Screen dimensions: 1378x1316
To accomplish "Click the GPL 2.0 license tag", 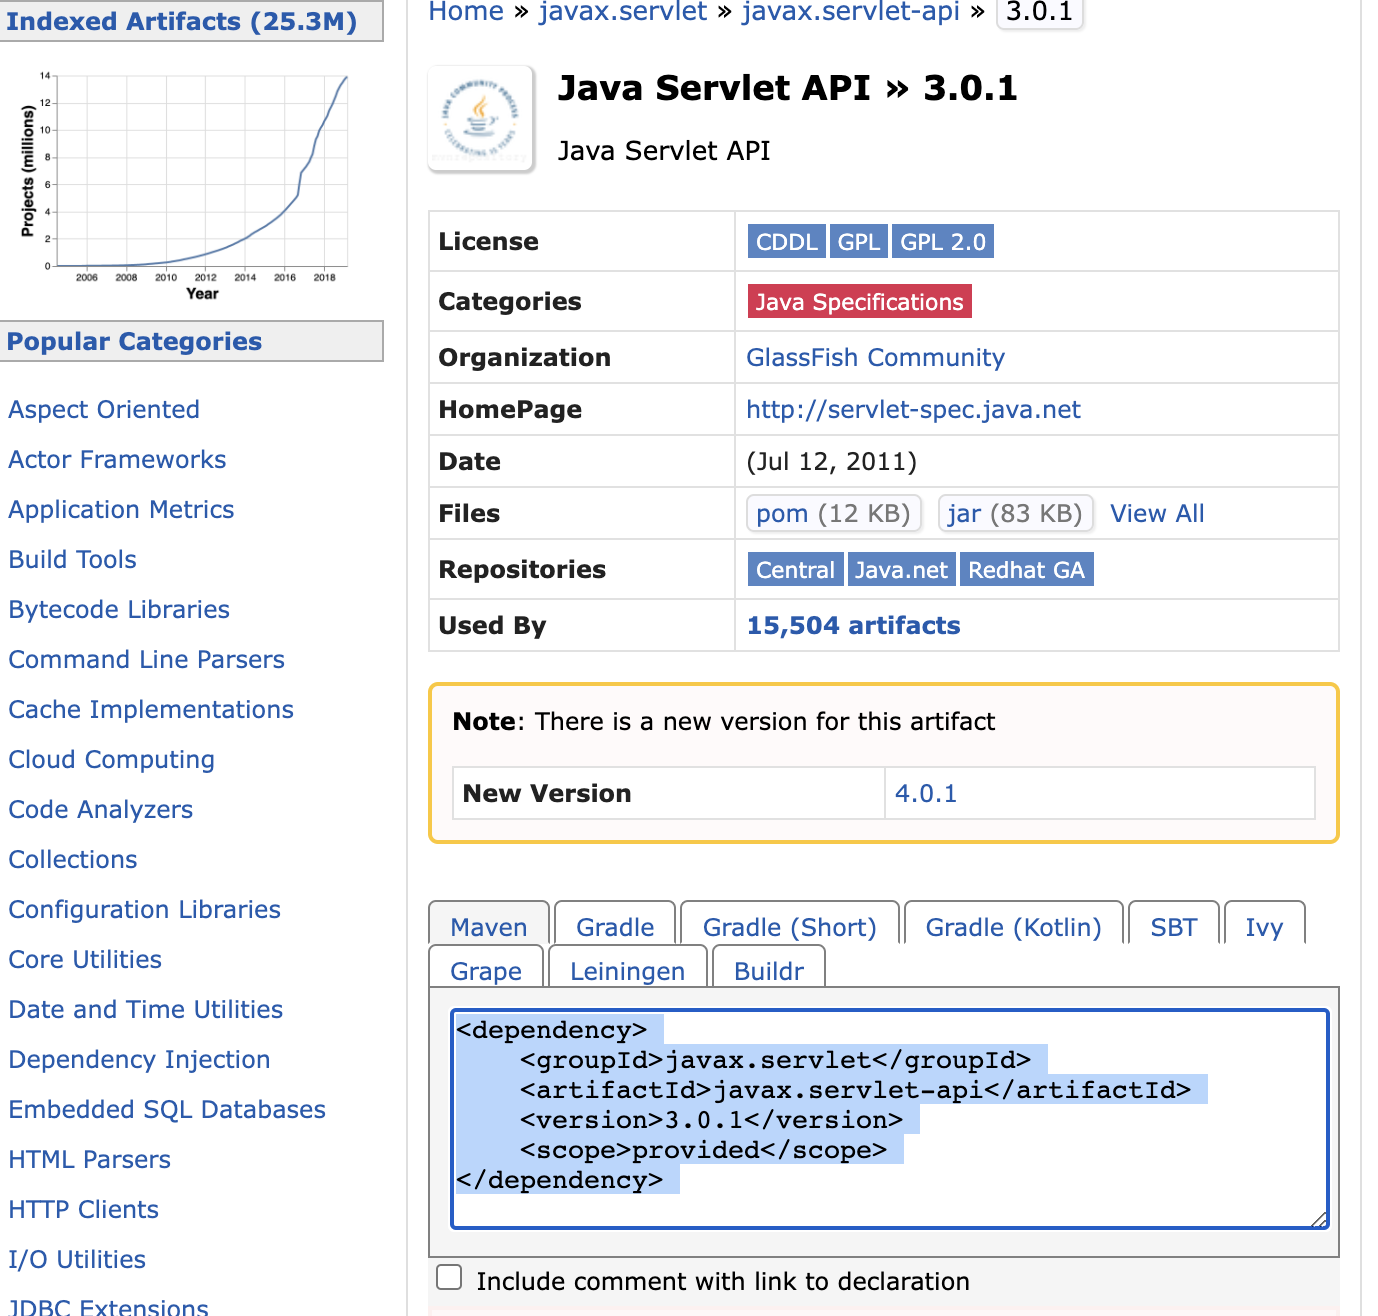I will coord(943,241).
